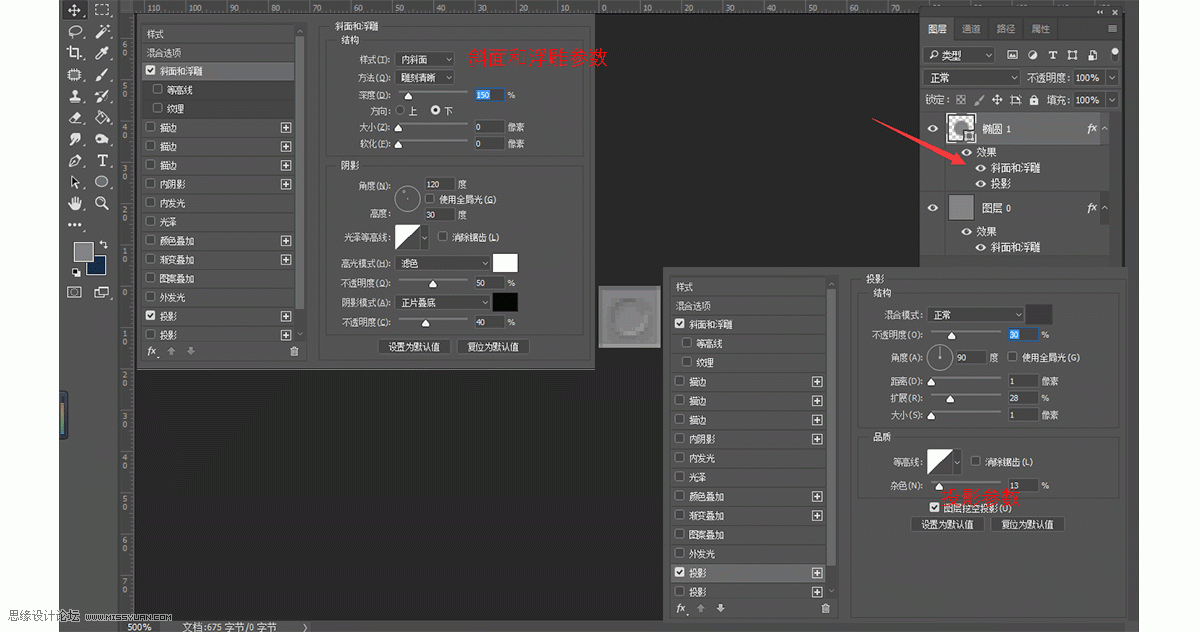Image resolution: width=1200 pixels, height=632 pixels.
Task: Select the Paint Bucket tool
Action: tap(102, 118)
